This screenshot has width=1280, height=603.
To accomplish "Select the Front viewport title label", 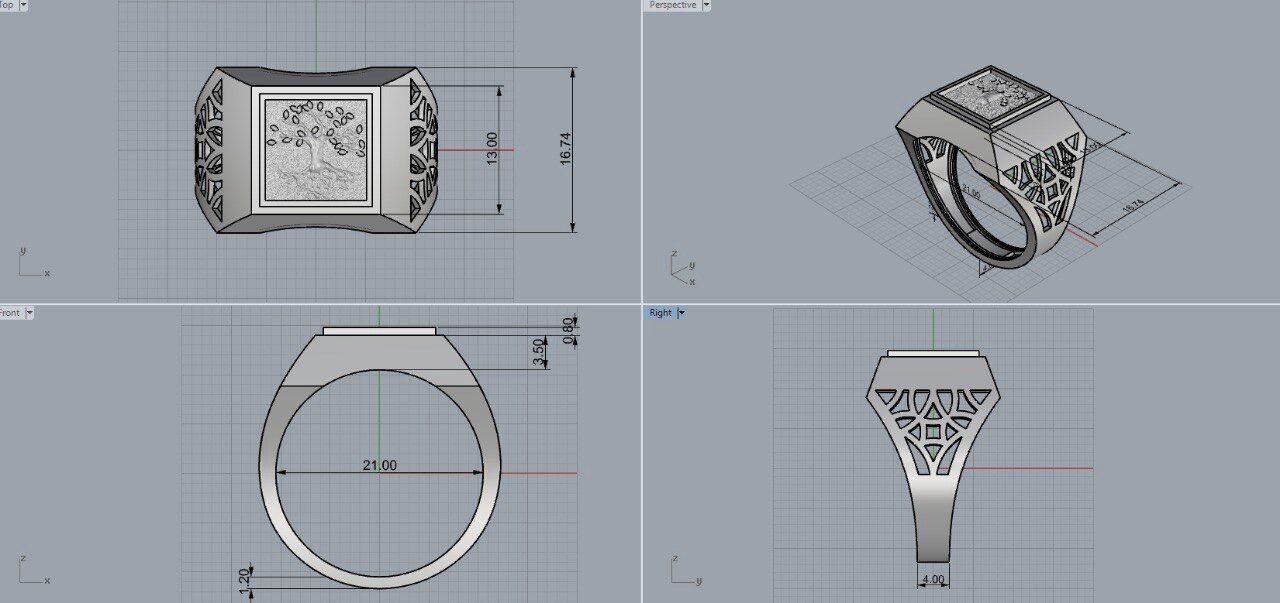I will point(9,313).
